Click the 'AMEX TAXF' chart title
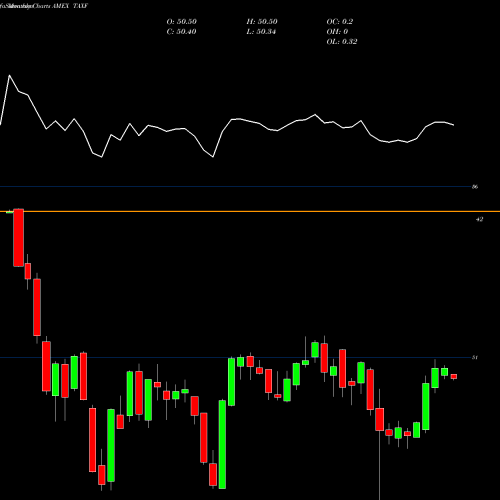The height and width of the screenshot is (500, 500). [x=70, y=6]
